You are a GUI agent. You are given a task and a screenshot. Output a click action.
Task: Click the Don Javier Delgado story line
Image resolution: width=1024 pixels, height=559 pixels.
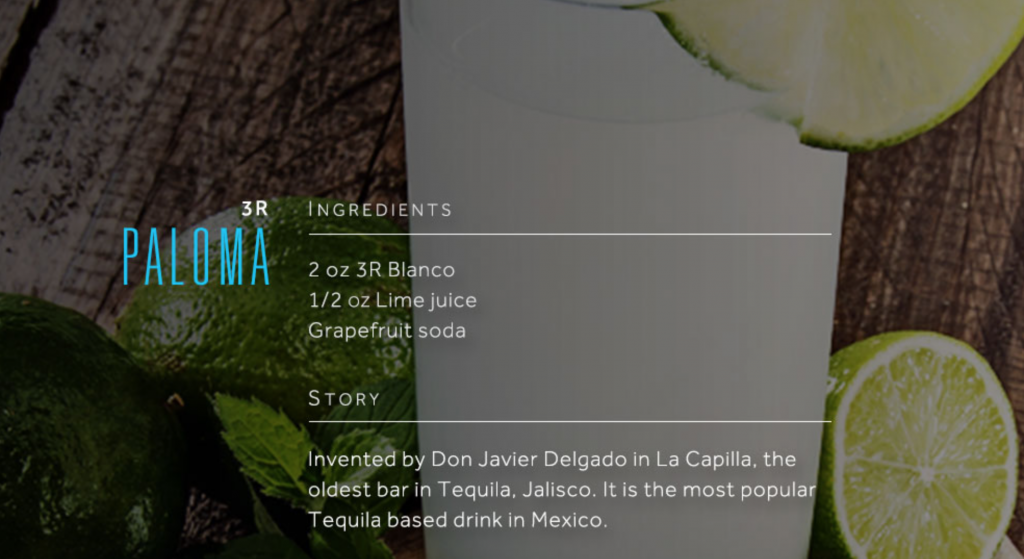point(552,460)
